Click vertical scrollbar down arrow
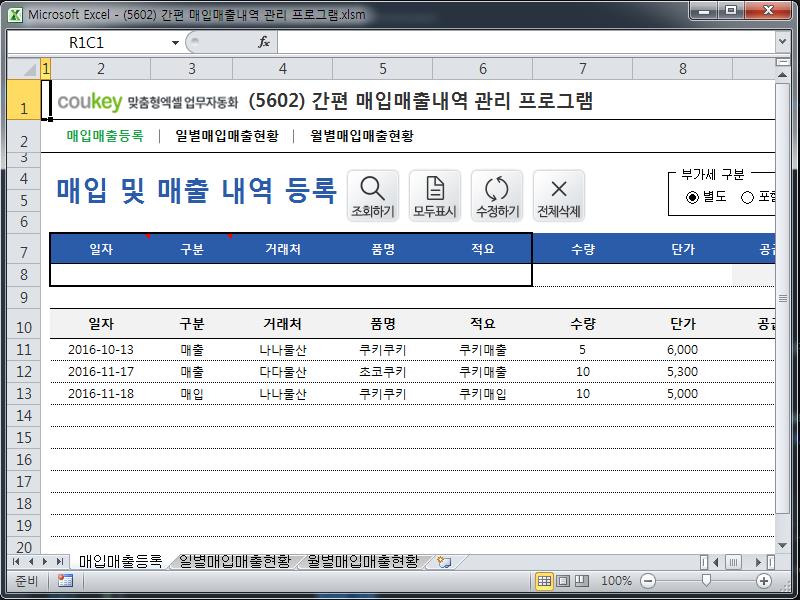Viewport: 800px width, 600px height. tap(782, 546)
